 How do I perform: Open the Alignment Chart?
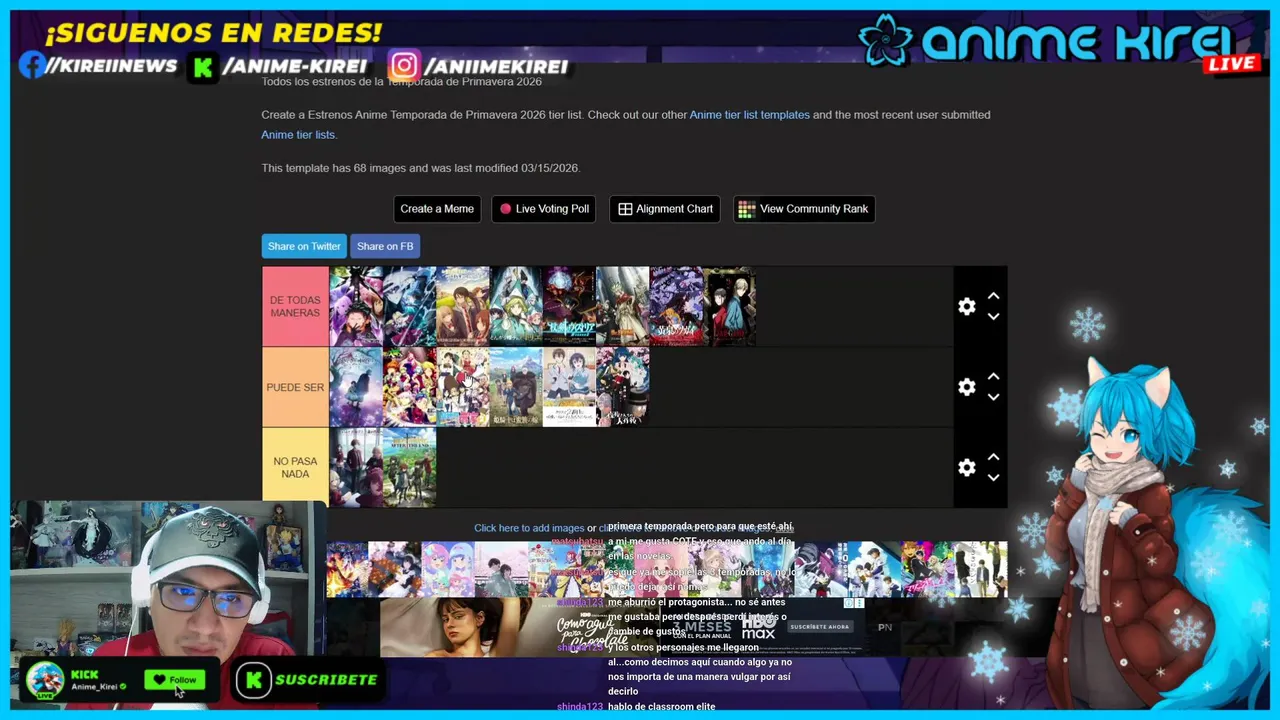coord(665,209)
